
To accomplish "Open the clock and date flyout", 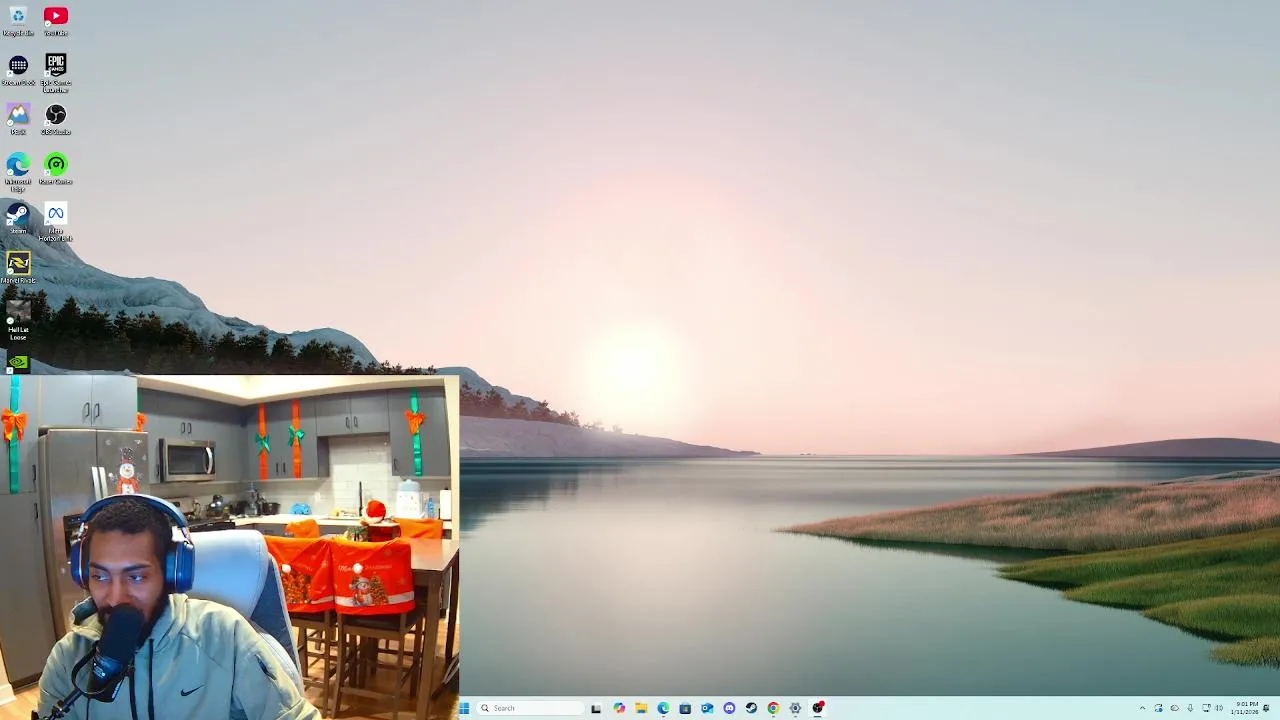I will point(1245,708).
